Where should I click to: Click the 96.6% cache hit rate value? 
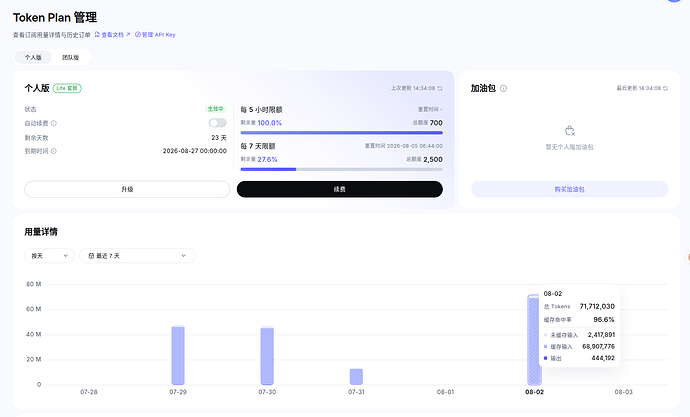coord(604,320)
